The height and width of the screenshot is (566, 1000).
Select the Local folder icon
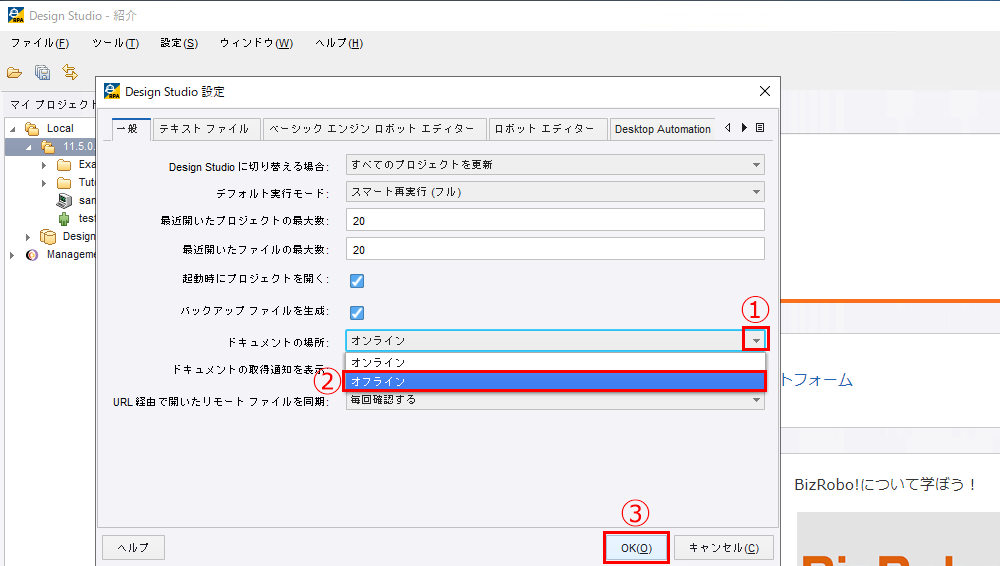[x=32, y=128]
